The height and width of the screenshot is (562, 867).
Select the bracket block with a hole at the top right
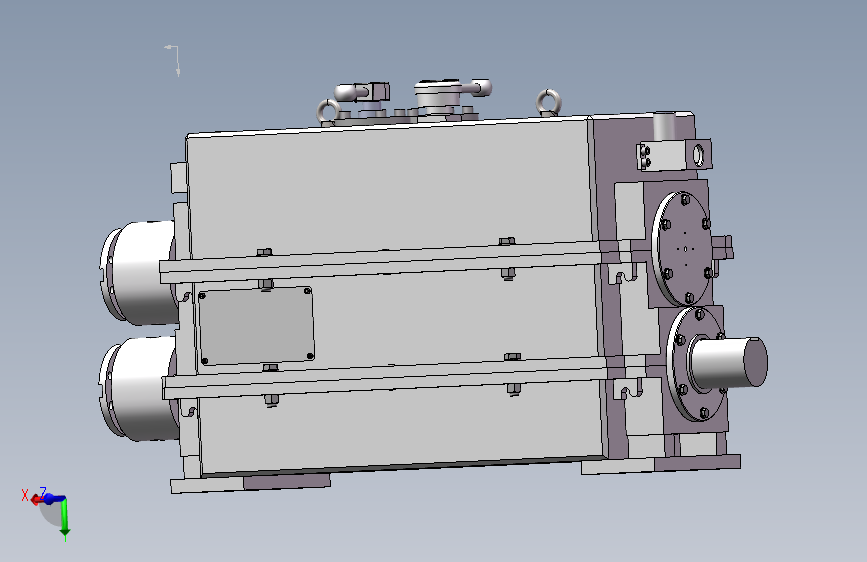(x=675, y=155)
